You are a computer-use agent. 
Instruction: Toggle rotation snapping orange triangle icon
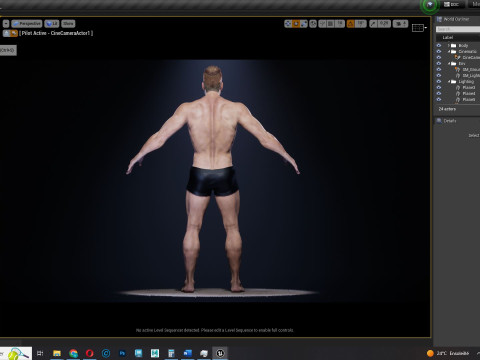point(351,24)
